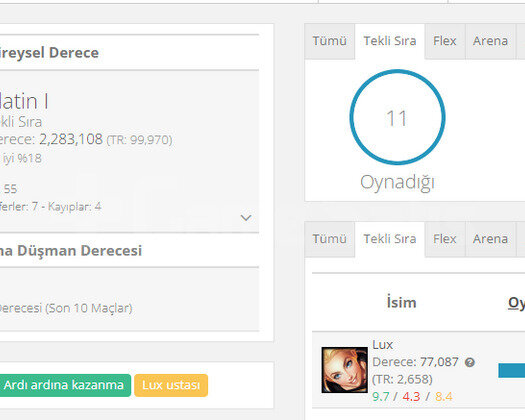Sort table by İsim column header
This screenshot has height=420, width=525.
pos(401,302)
